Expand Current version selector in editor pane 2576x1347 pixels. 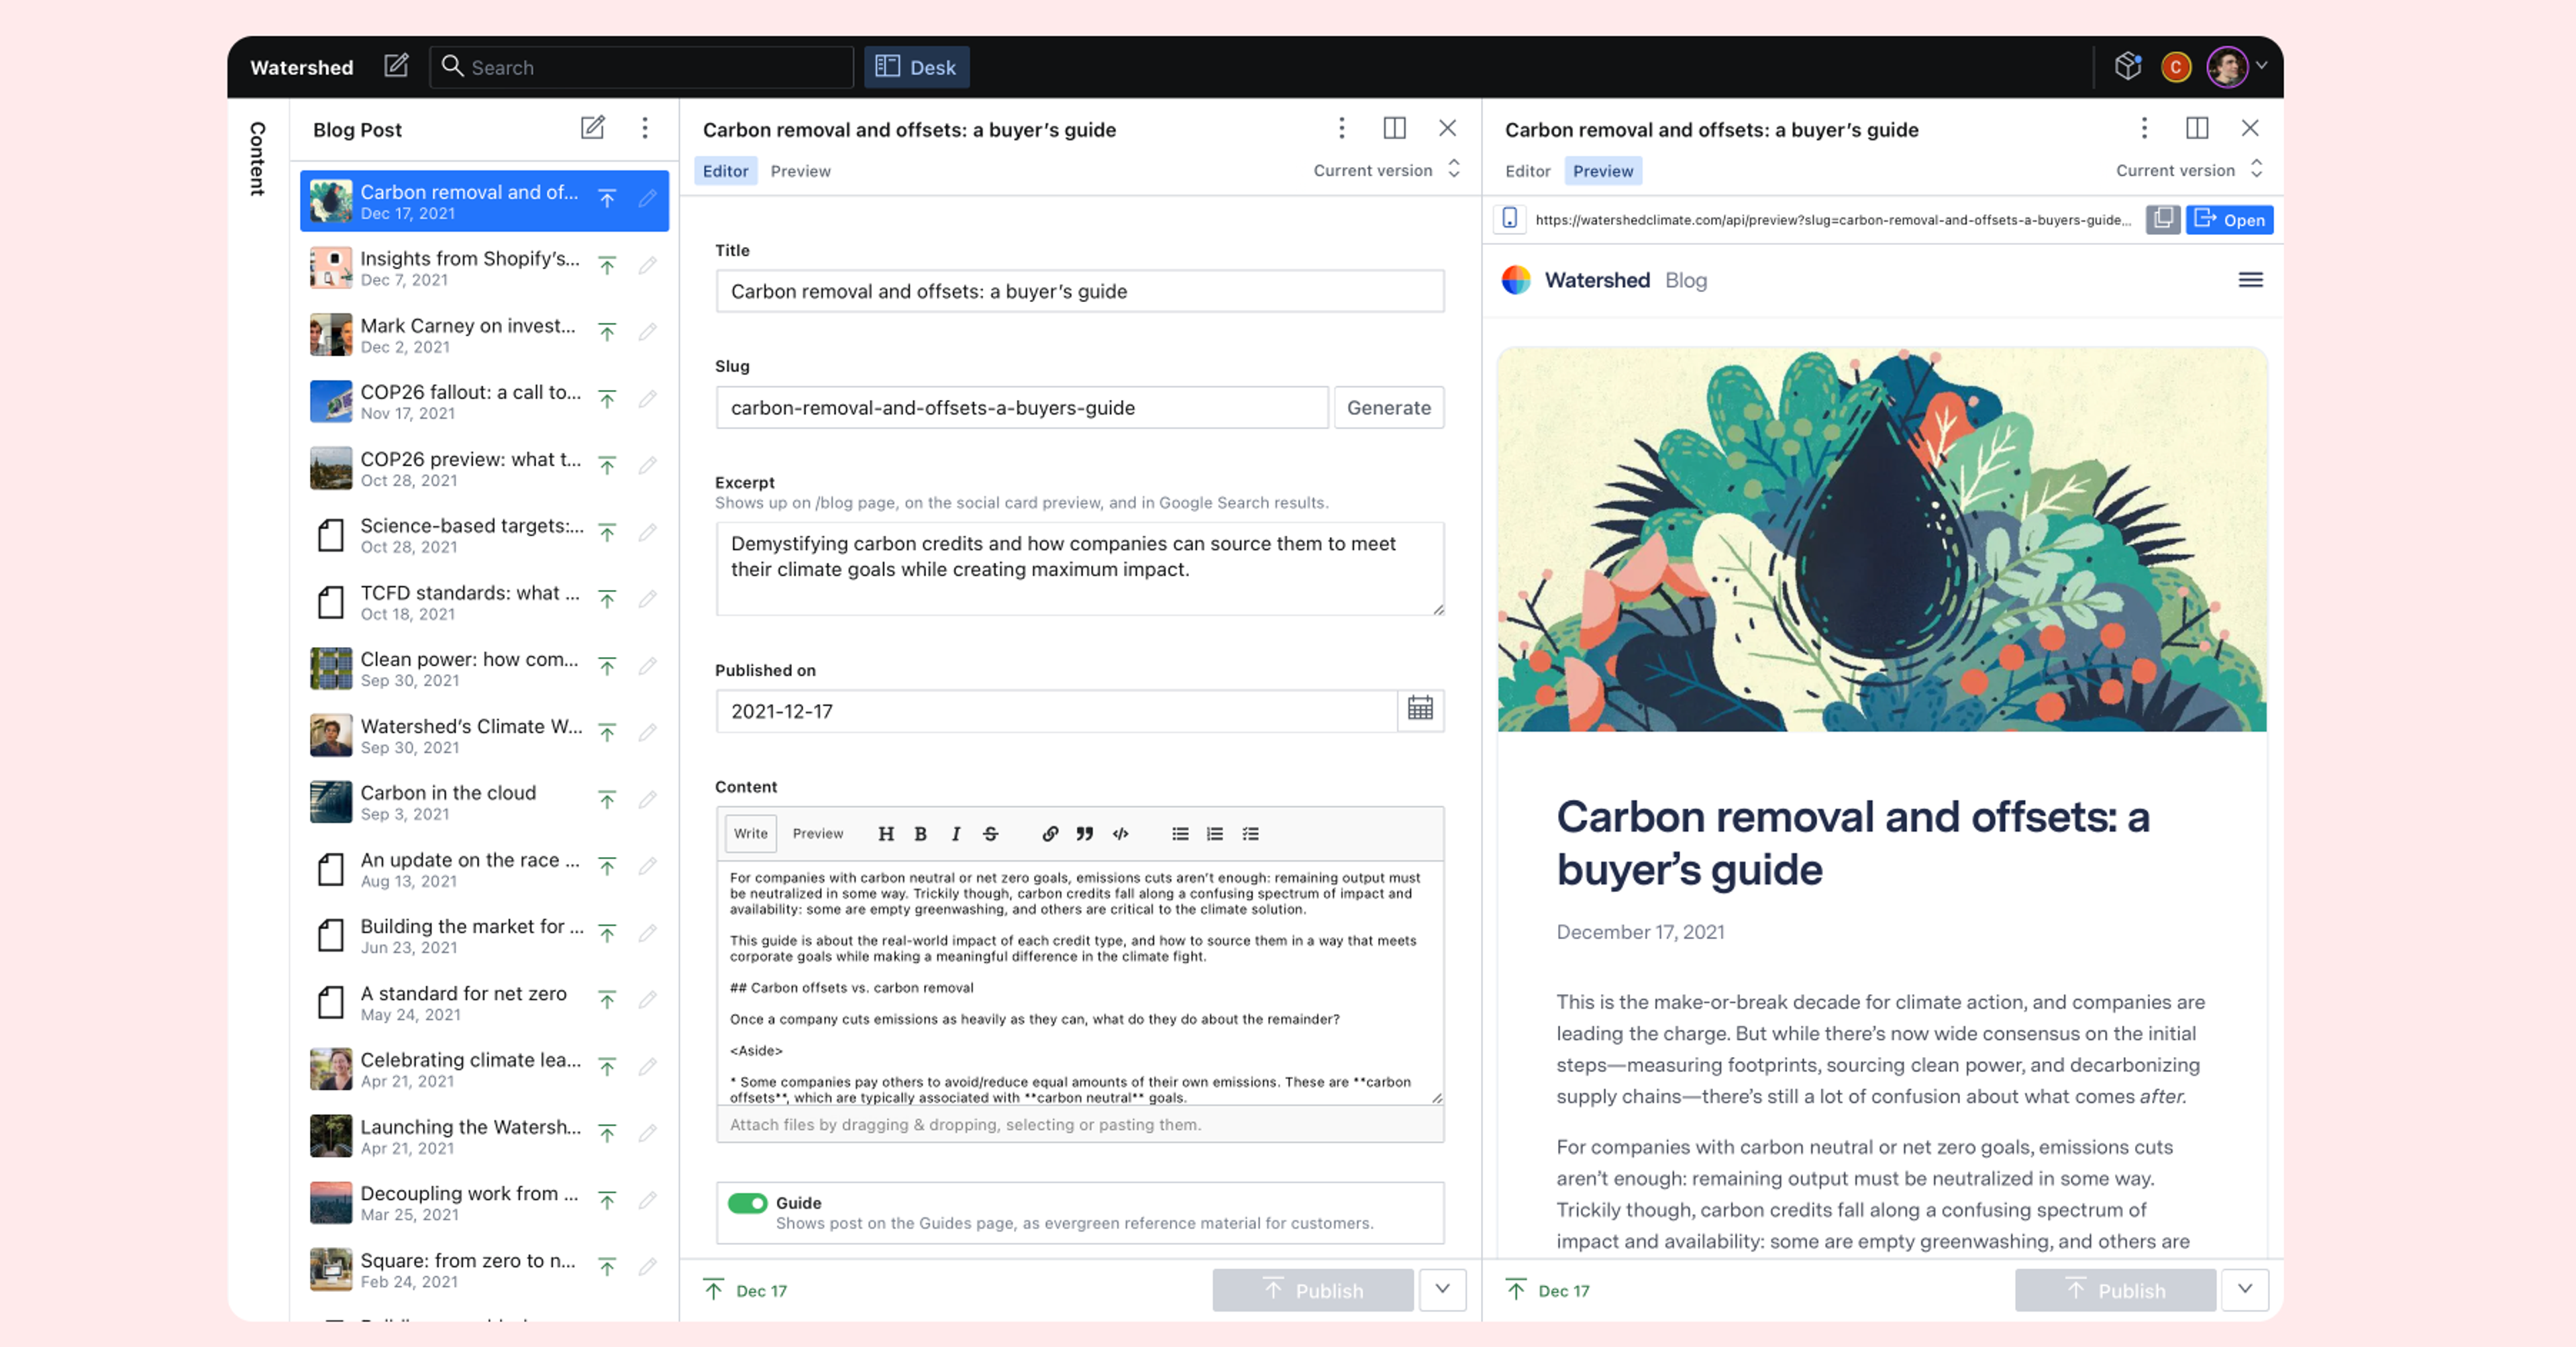(x=1386, y=170)
